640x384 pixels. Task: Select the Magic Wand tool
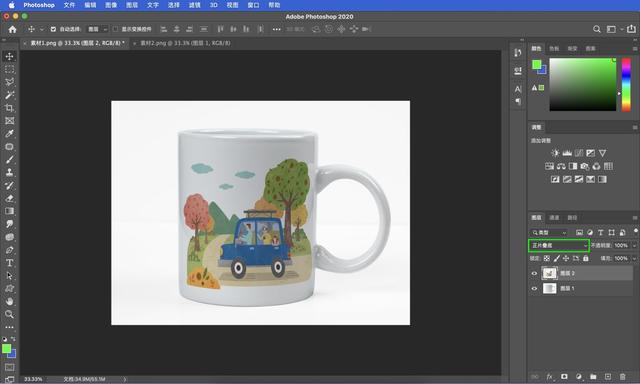pyautogui.click(x=9, y=95)
